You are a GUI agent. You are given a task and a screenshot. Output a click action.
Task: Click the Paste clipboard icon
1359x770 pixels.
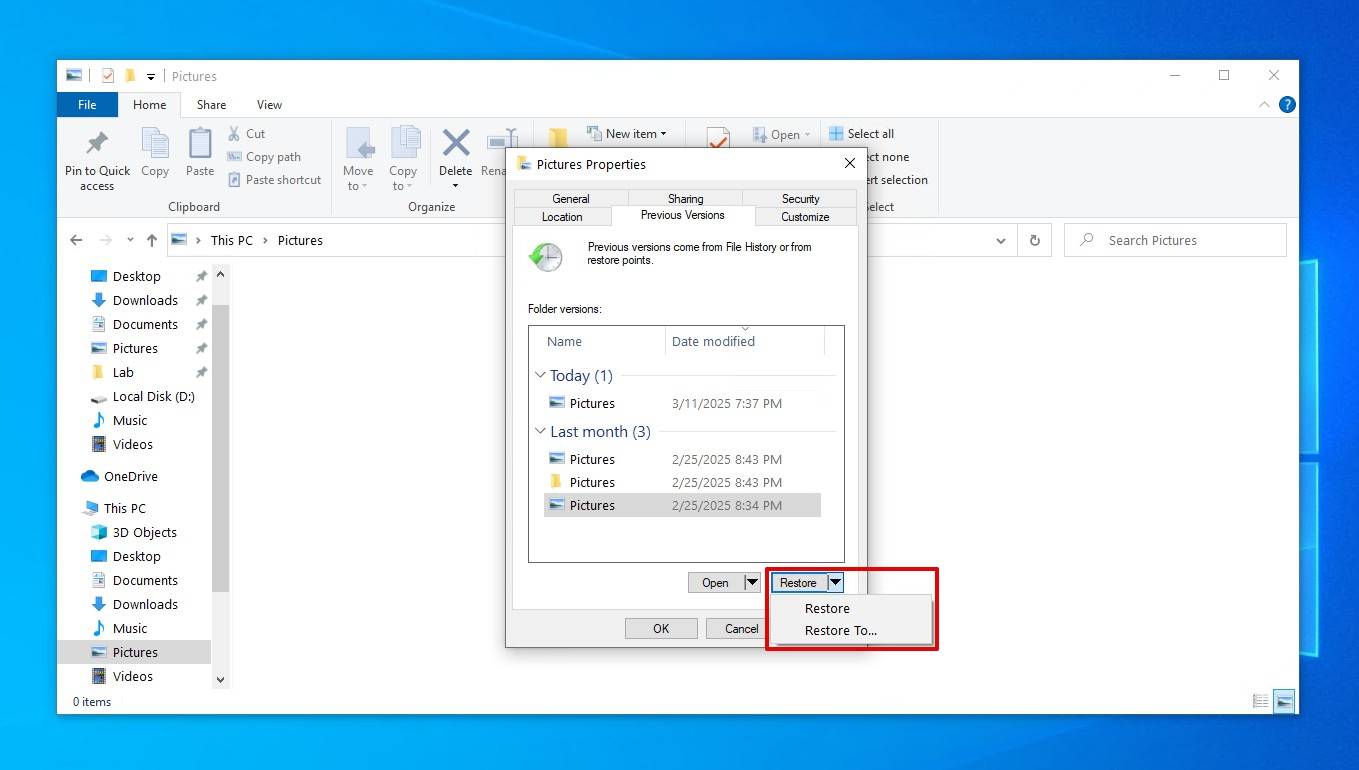tap(200, 144)
